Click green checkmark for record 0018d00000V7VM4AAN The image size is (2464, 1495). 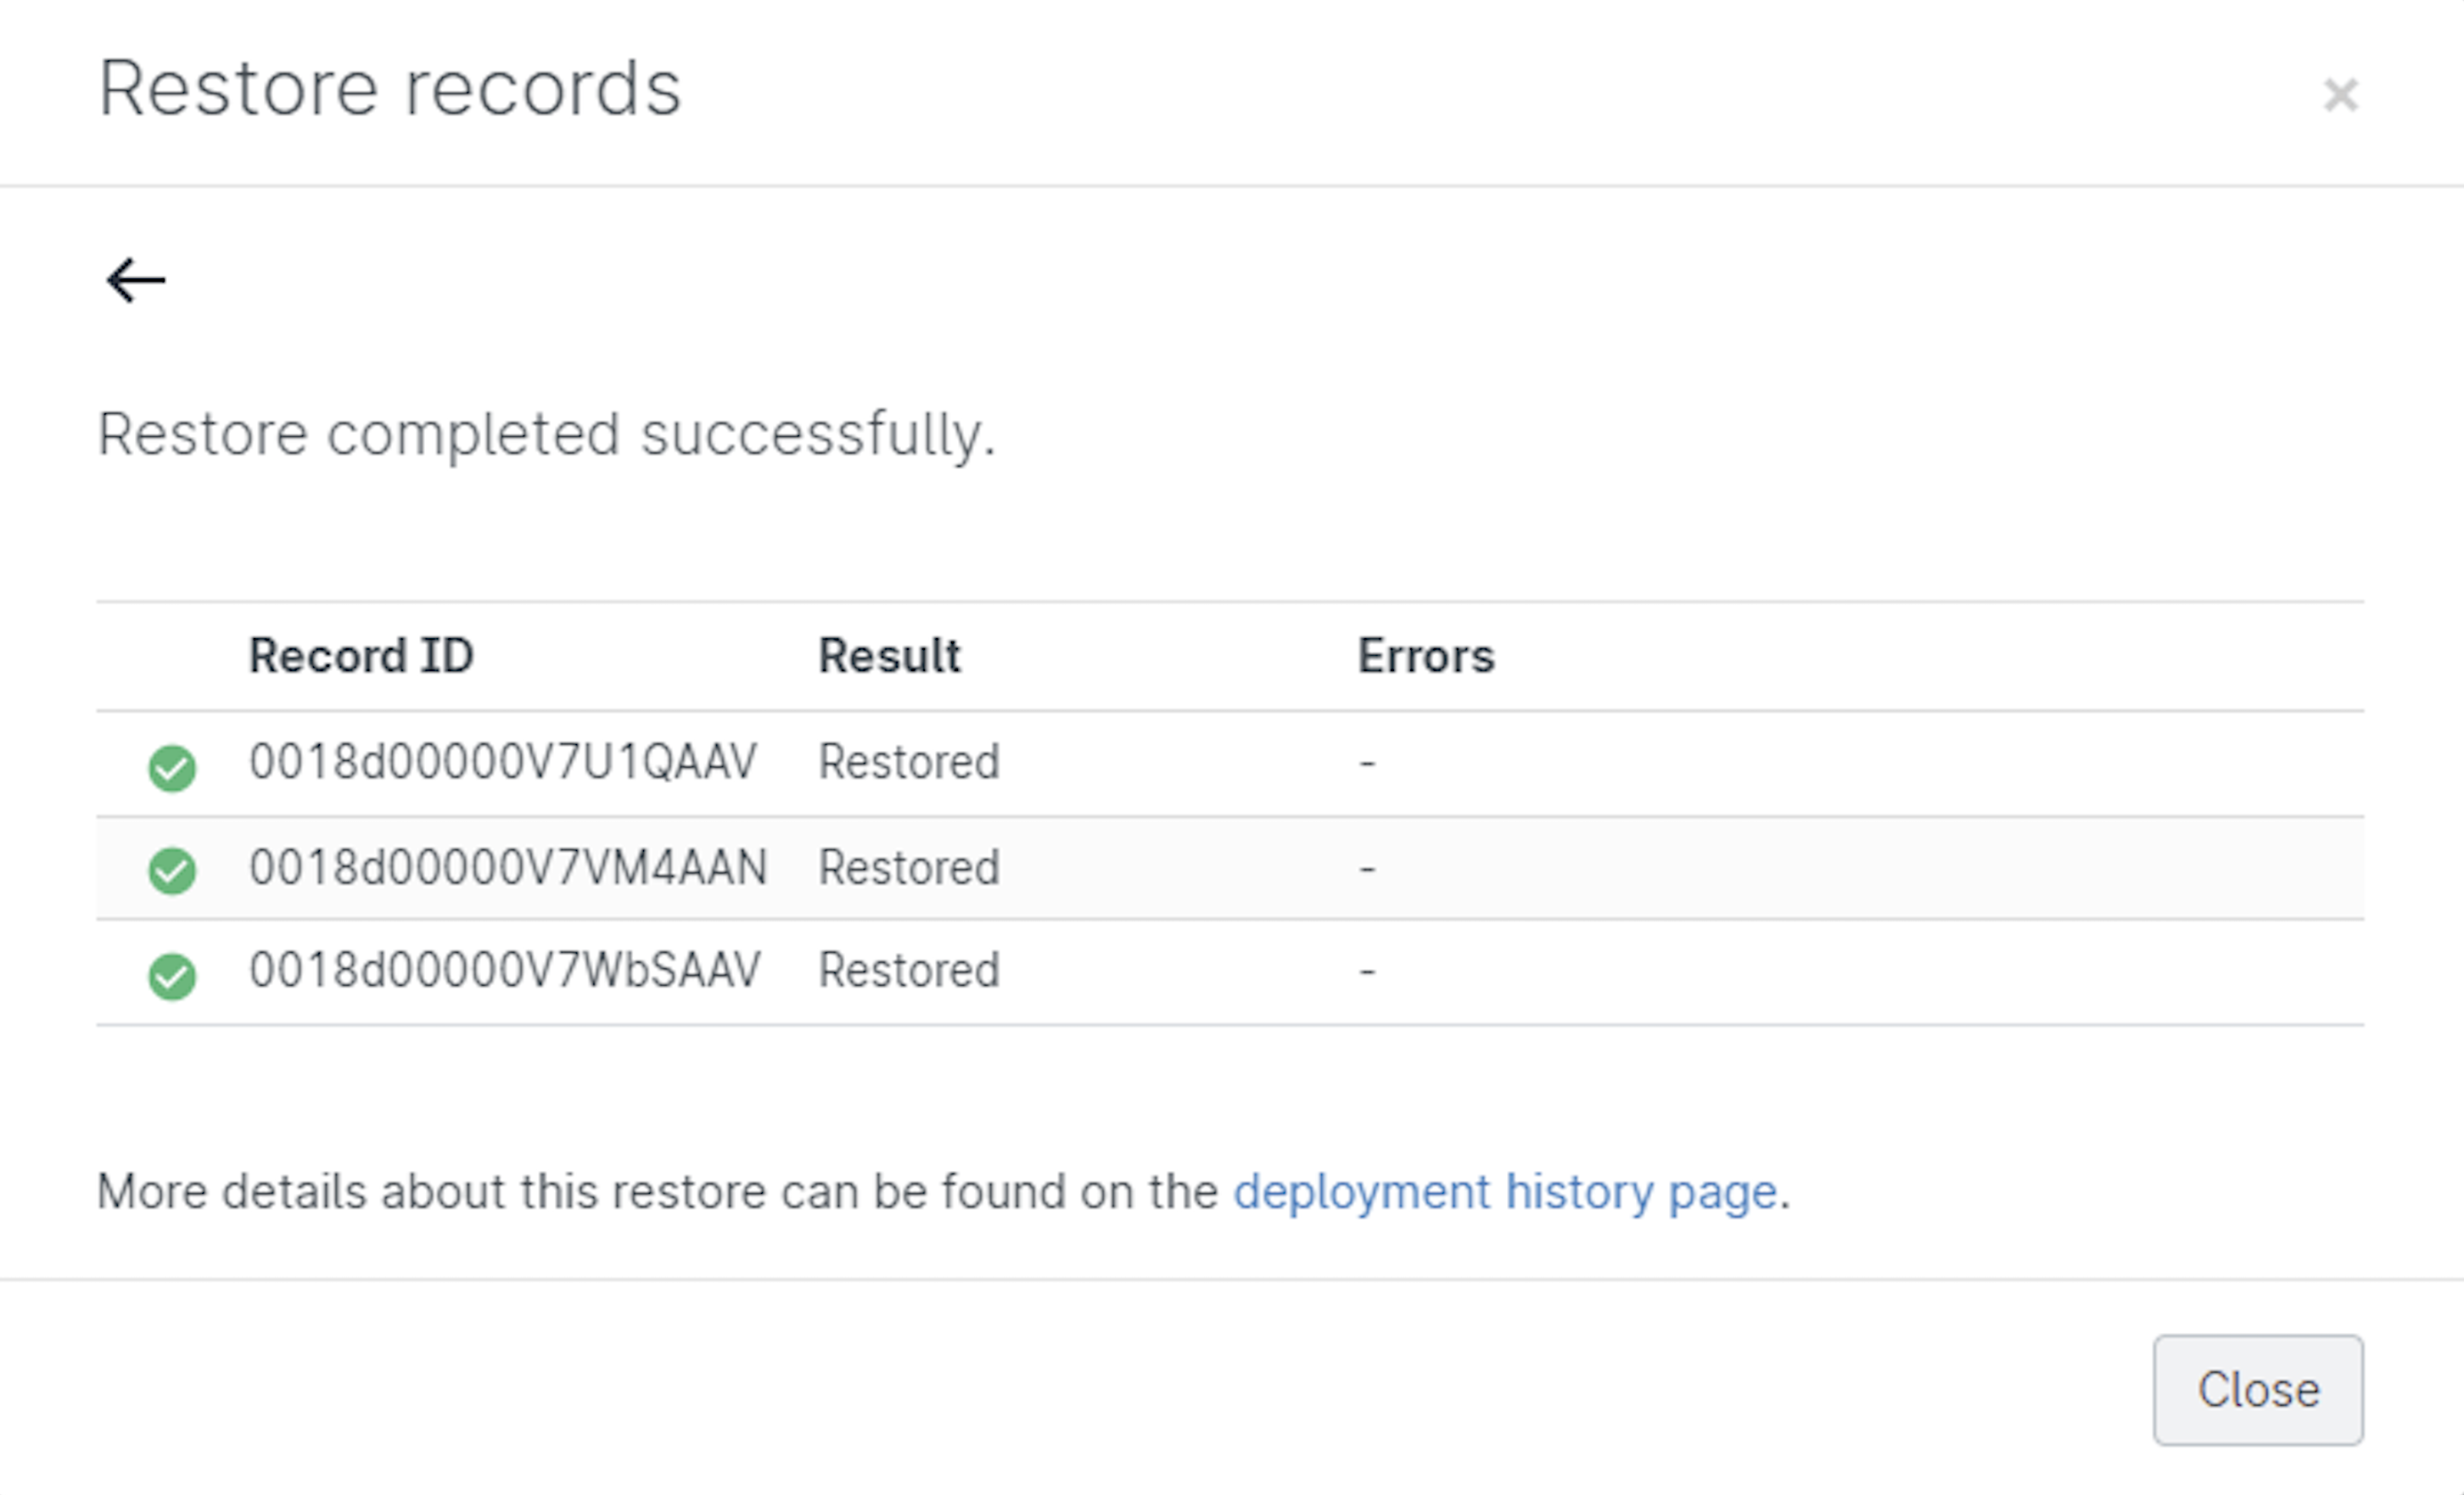click(172, 870)
